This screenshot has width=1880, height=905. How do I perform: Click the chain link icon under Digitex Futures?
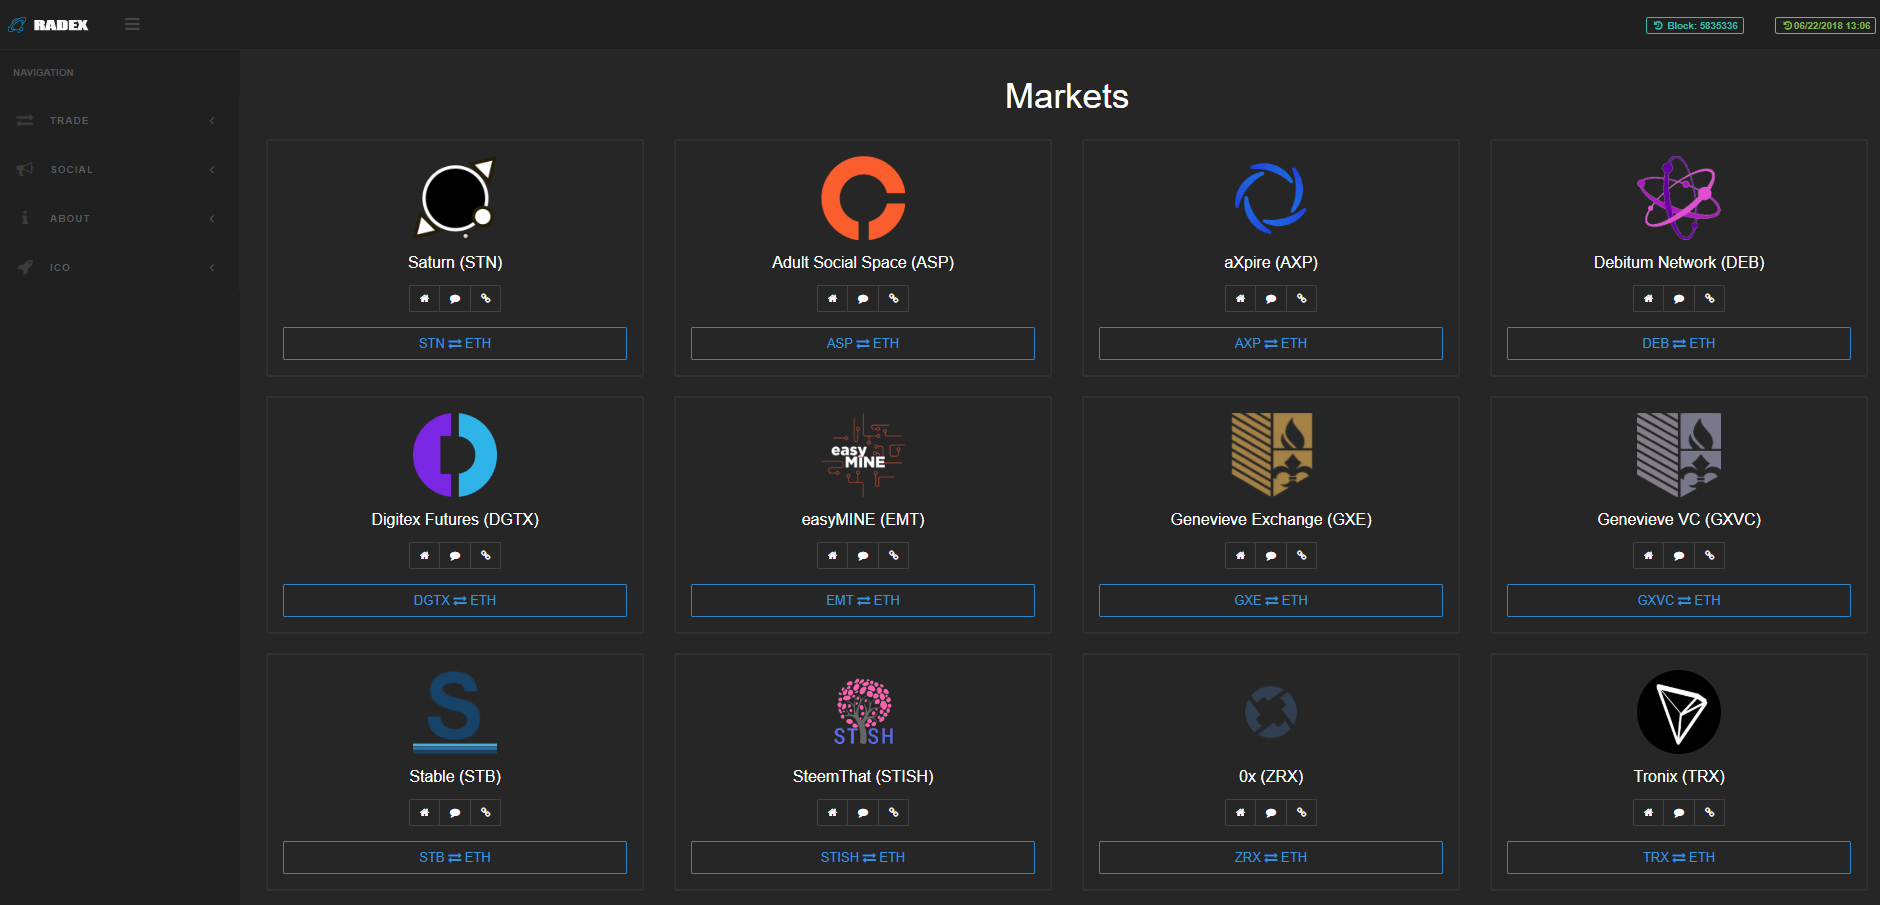(x=486, y=555)
